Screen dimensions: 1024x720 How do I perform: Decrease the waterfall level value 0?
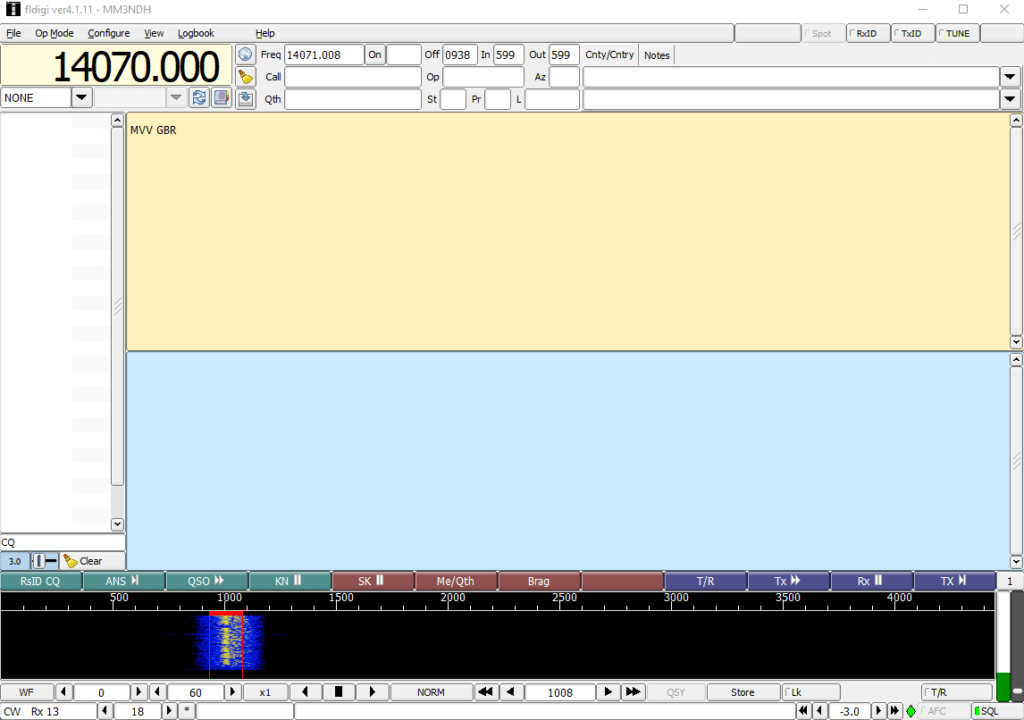click(x=63, y=692)
